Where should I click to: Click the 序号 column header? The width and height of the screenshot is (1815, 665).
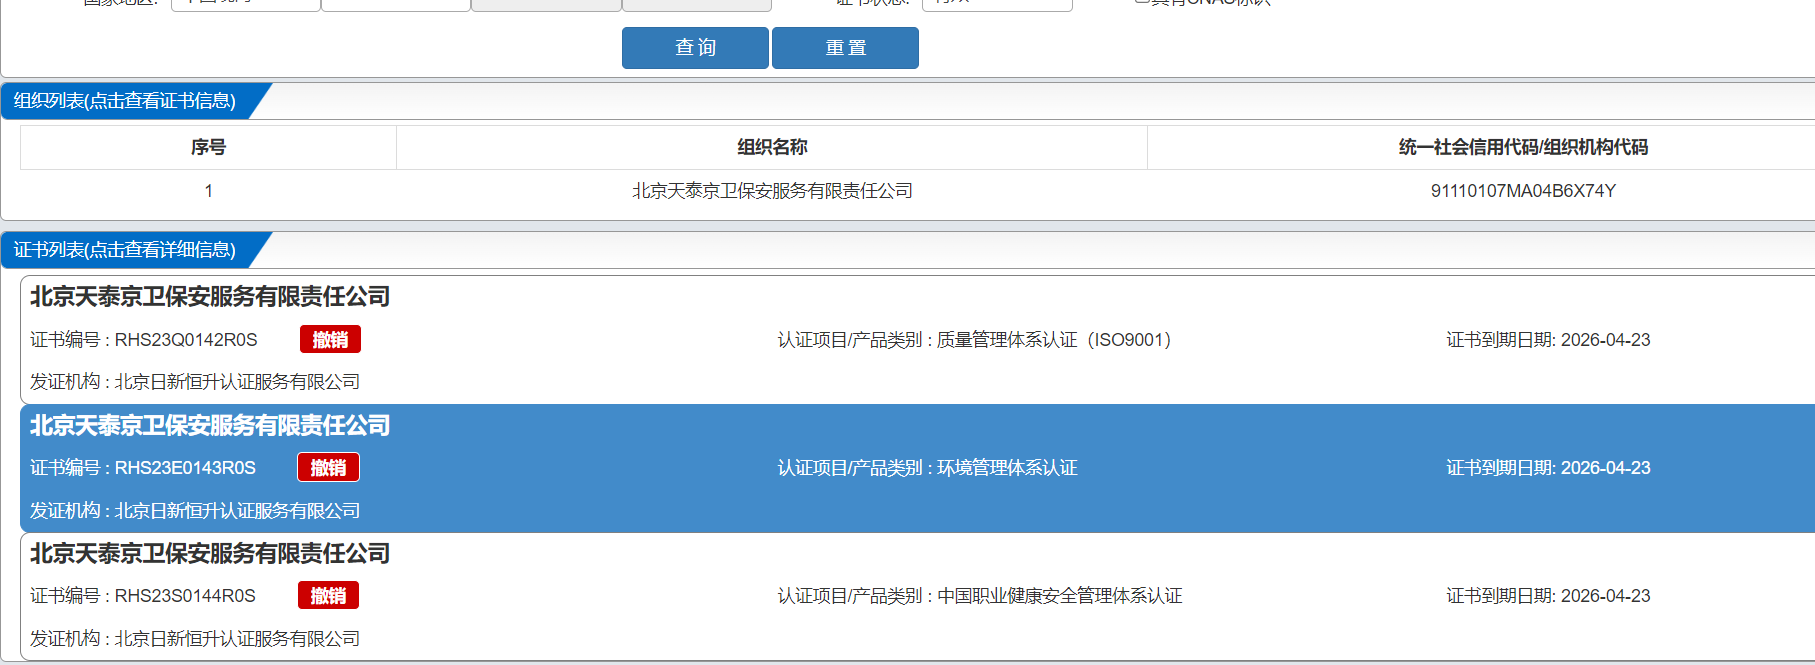[x=208, y=147]
